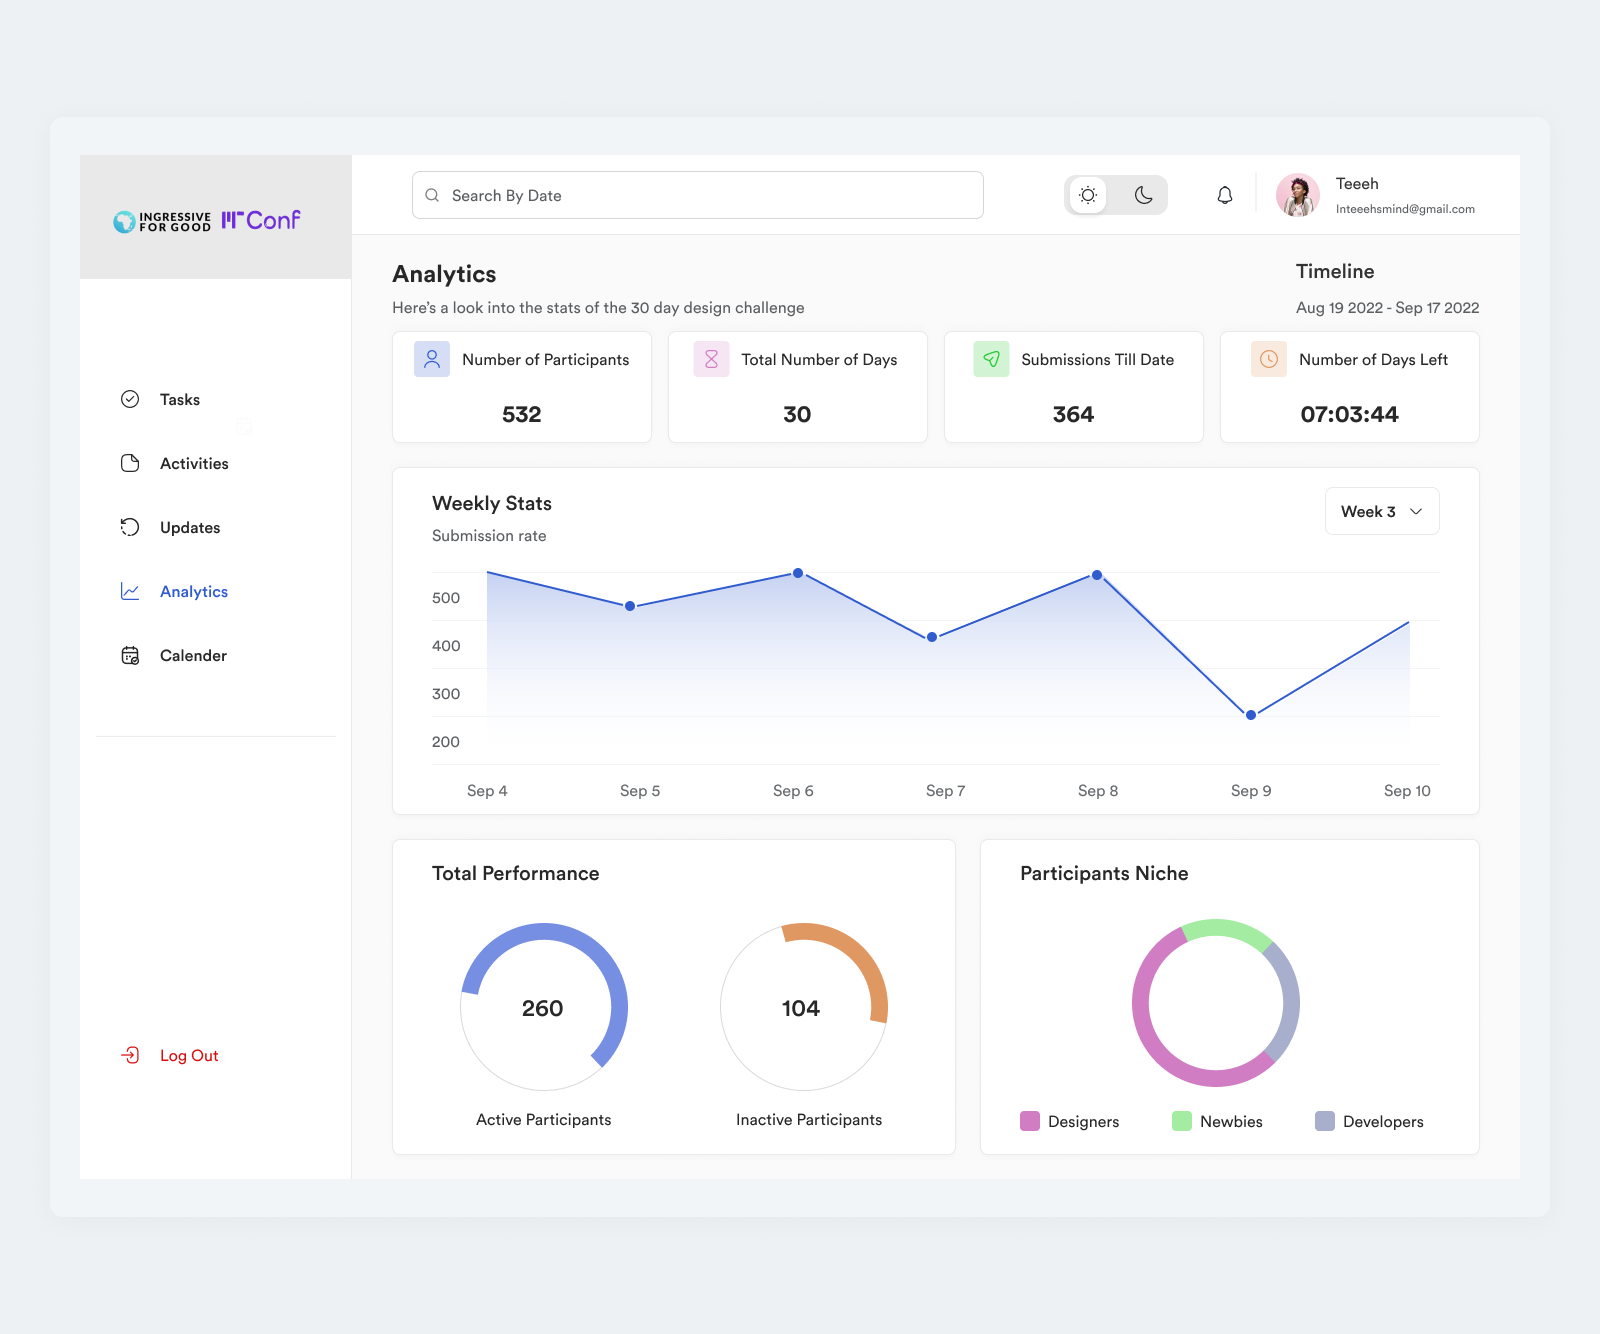Switch to dark mode moon toggle
The height and width of the screenshot is (1334, 1600).
(1144, 195)
